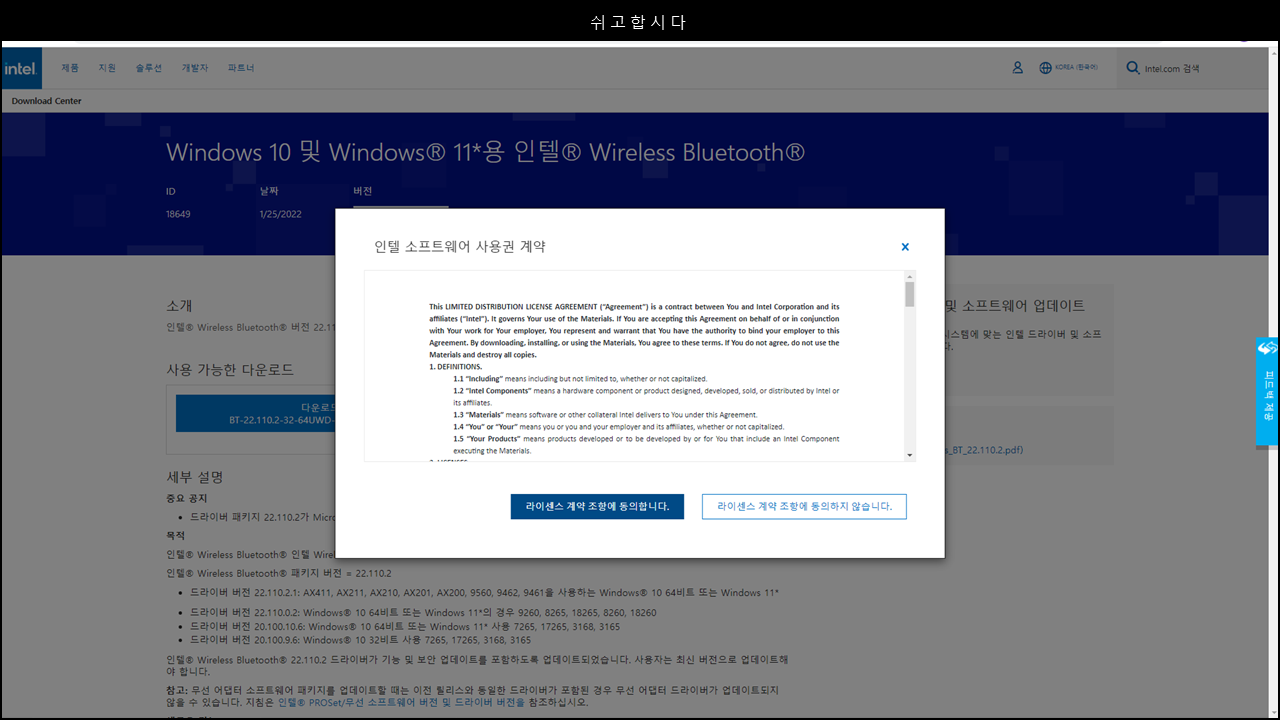Open the 개발자 menu
The width and height of the screenshot is (1280, 720).
(x=194, y=68)
